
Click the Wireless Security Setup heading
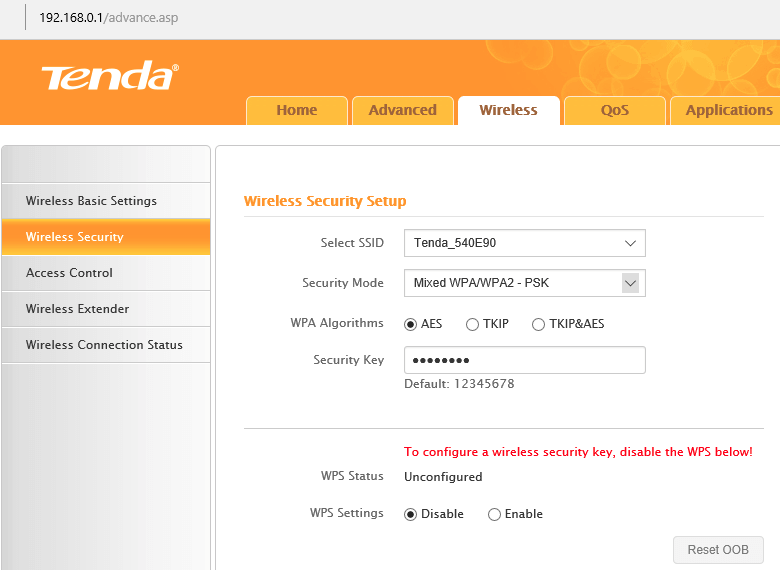pos(325,201)
